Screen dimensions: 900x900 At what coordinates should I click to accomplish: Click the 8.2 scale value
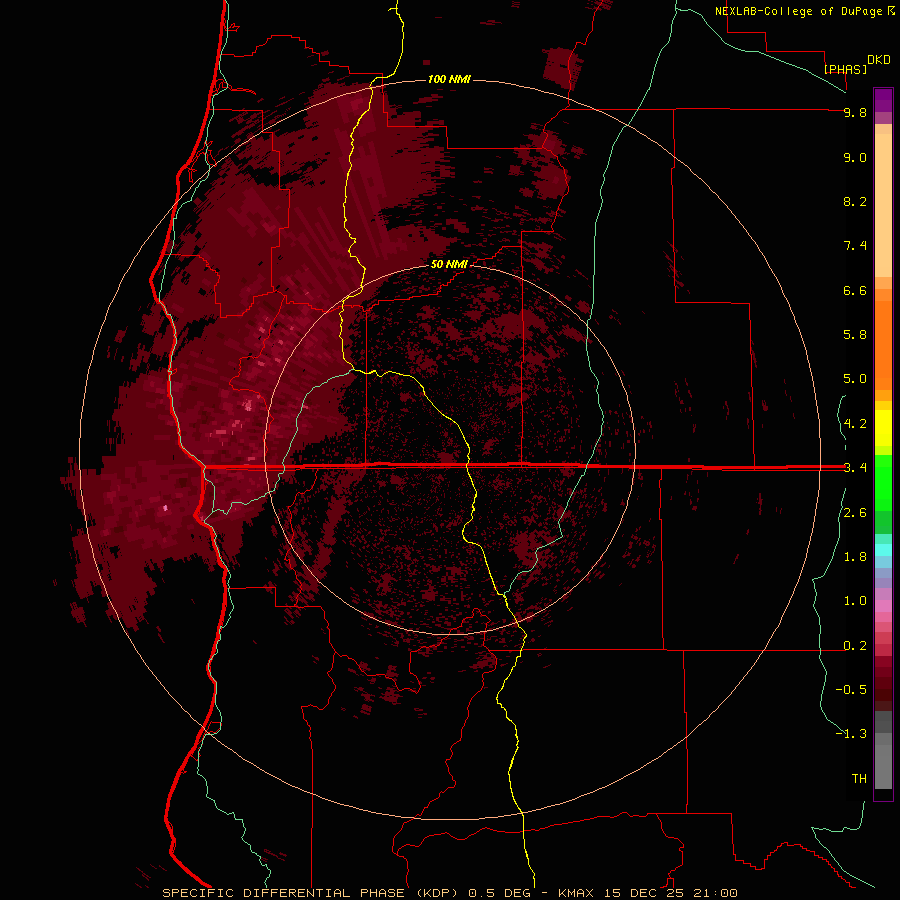click(x=855, y=201)
